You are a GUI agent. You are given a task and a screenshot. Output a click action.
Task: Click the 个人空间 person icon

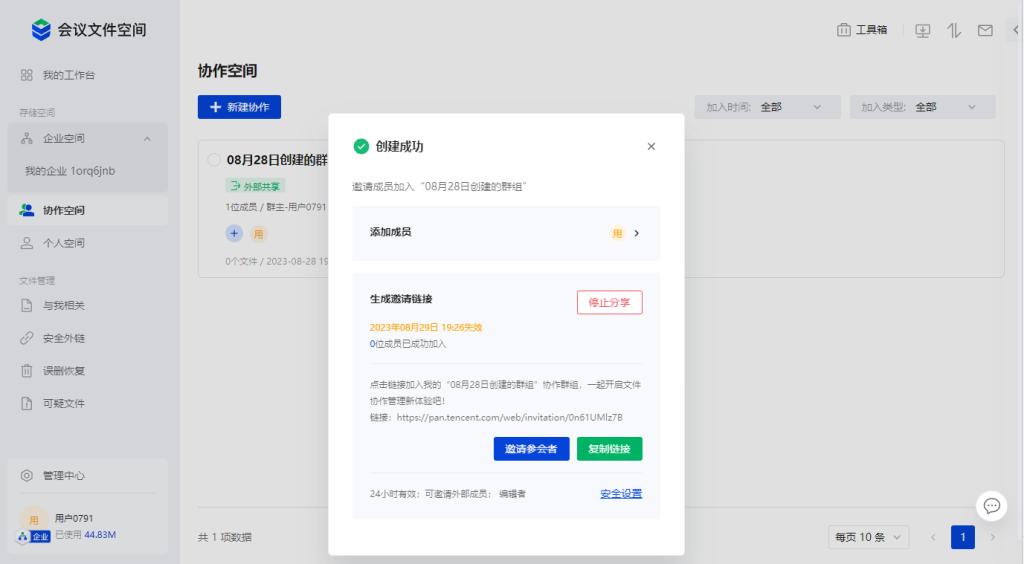27,243
